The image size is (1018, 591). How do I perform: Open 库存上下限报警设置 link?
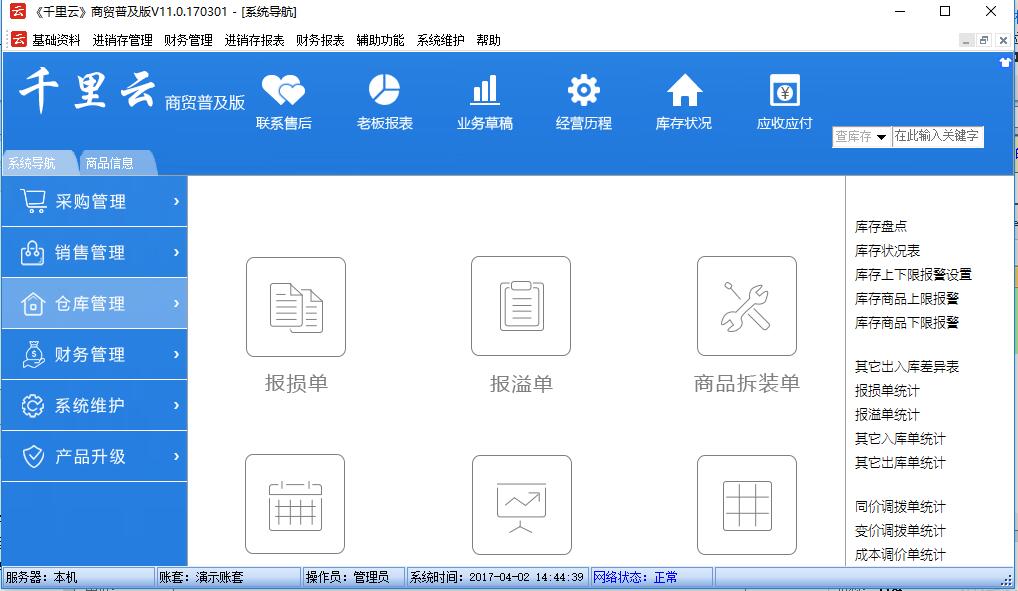[x=913, y=274]
